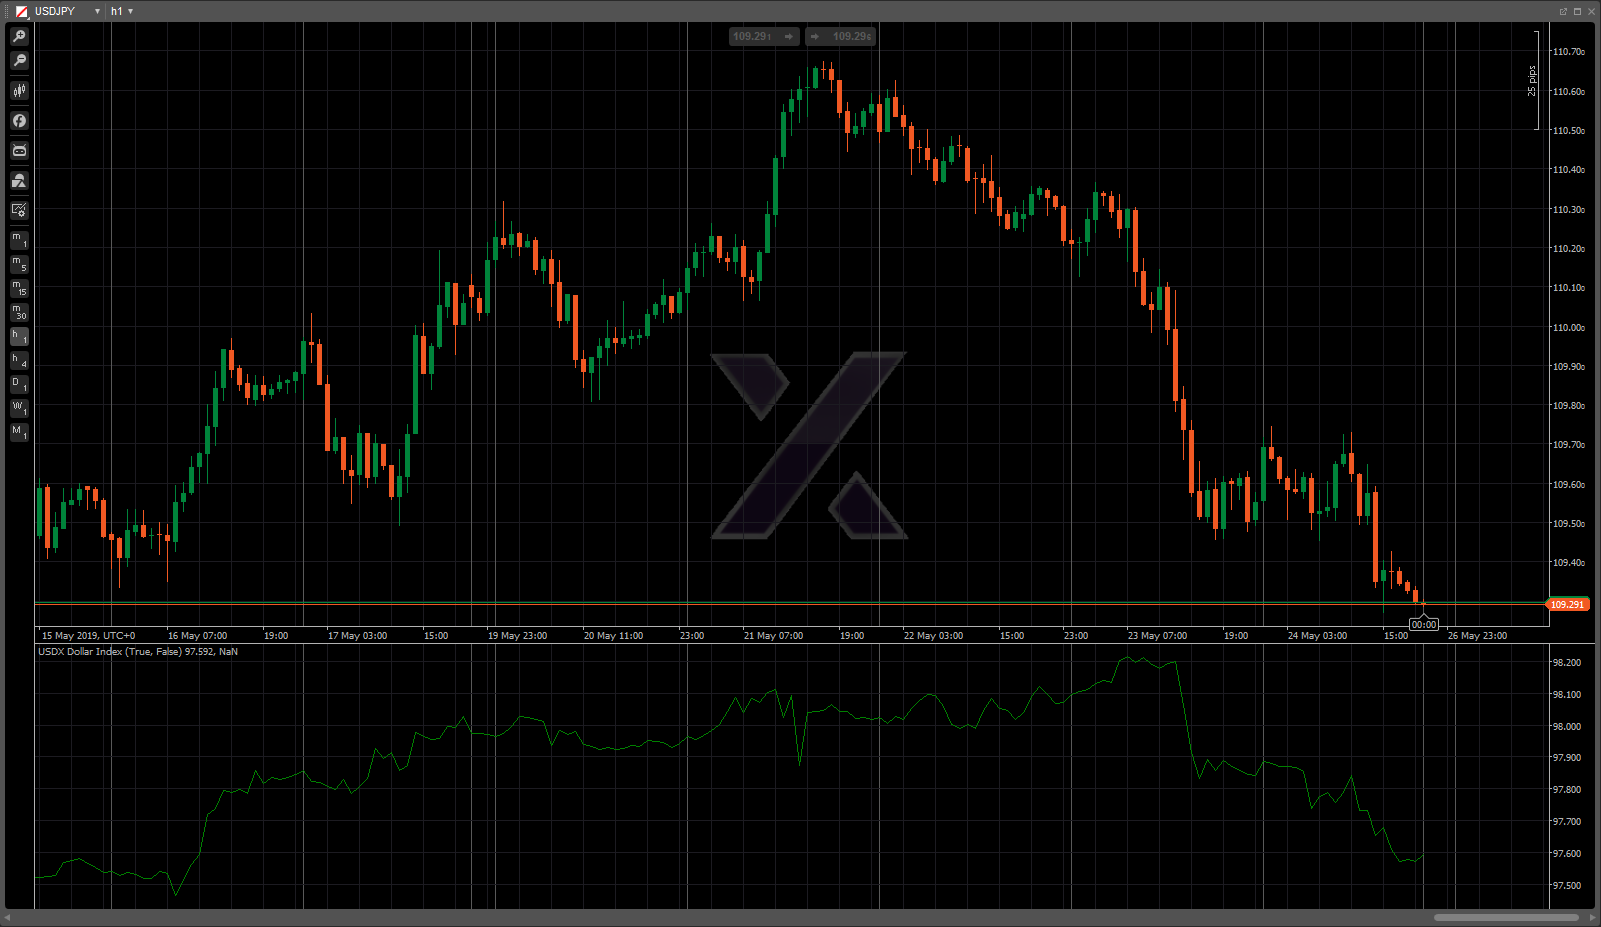This screenshot has height=927, width=1601.
Task: Click the scroll left arrow
Action: (7, 917)
